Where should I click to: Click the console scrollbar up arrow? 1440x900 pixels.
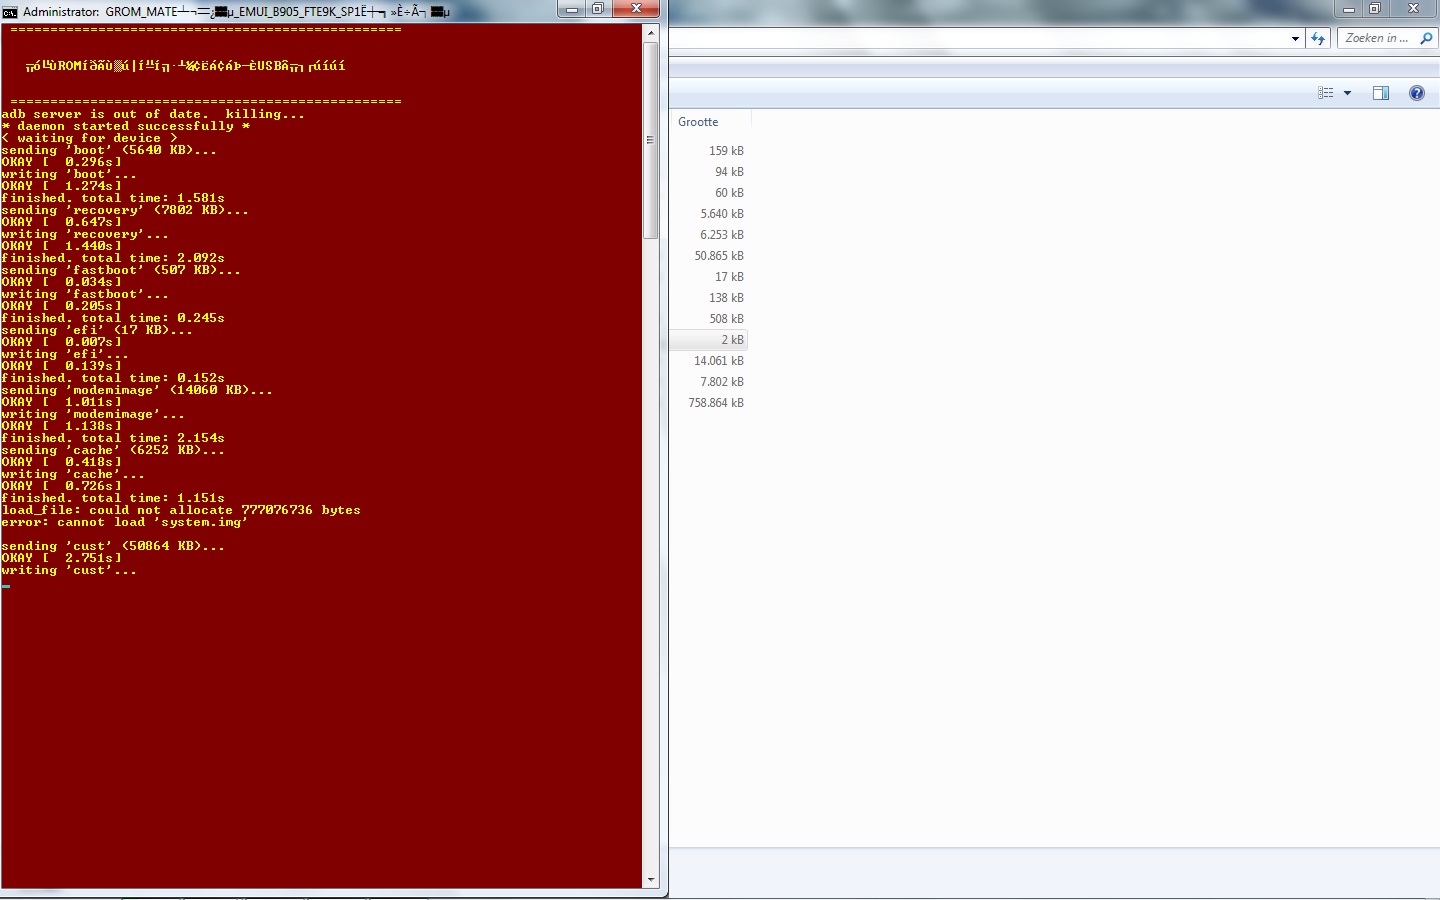pos(651,33)
